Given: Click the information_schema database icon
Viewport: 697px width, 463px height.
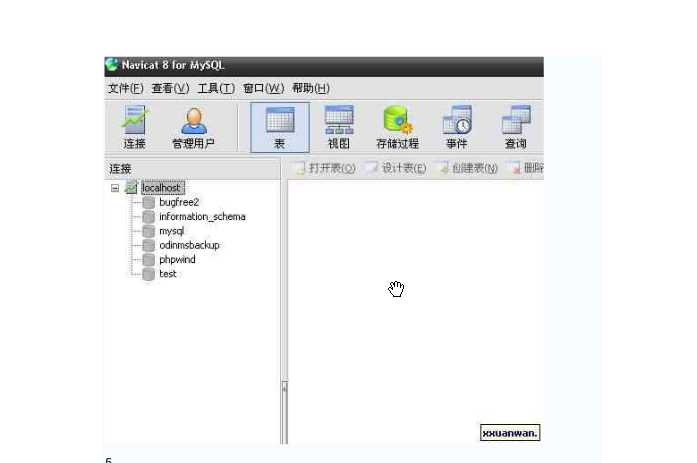Looking at the screenshot, I should point(148,217).
